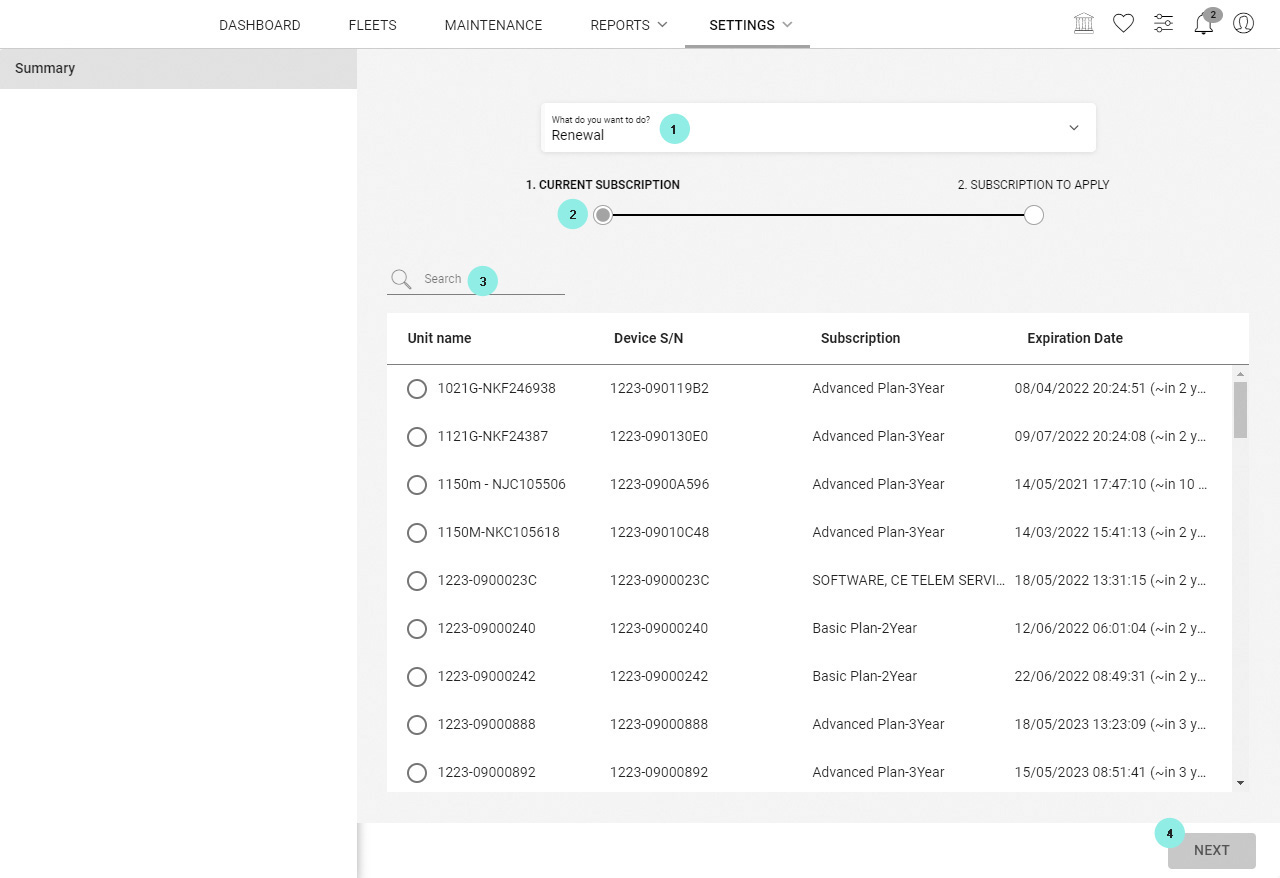Select radio for unit 1021G-NKF246938

click(417, 389)
